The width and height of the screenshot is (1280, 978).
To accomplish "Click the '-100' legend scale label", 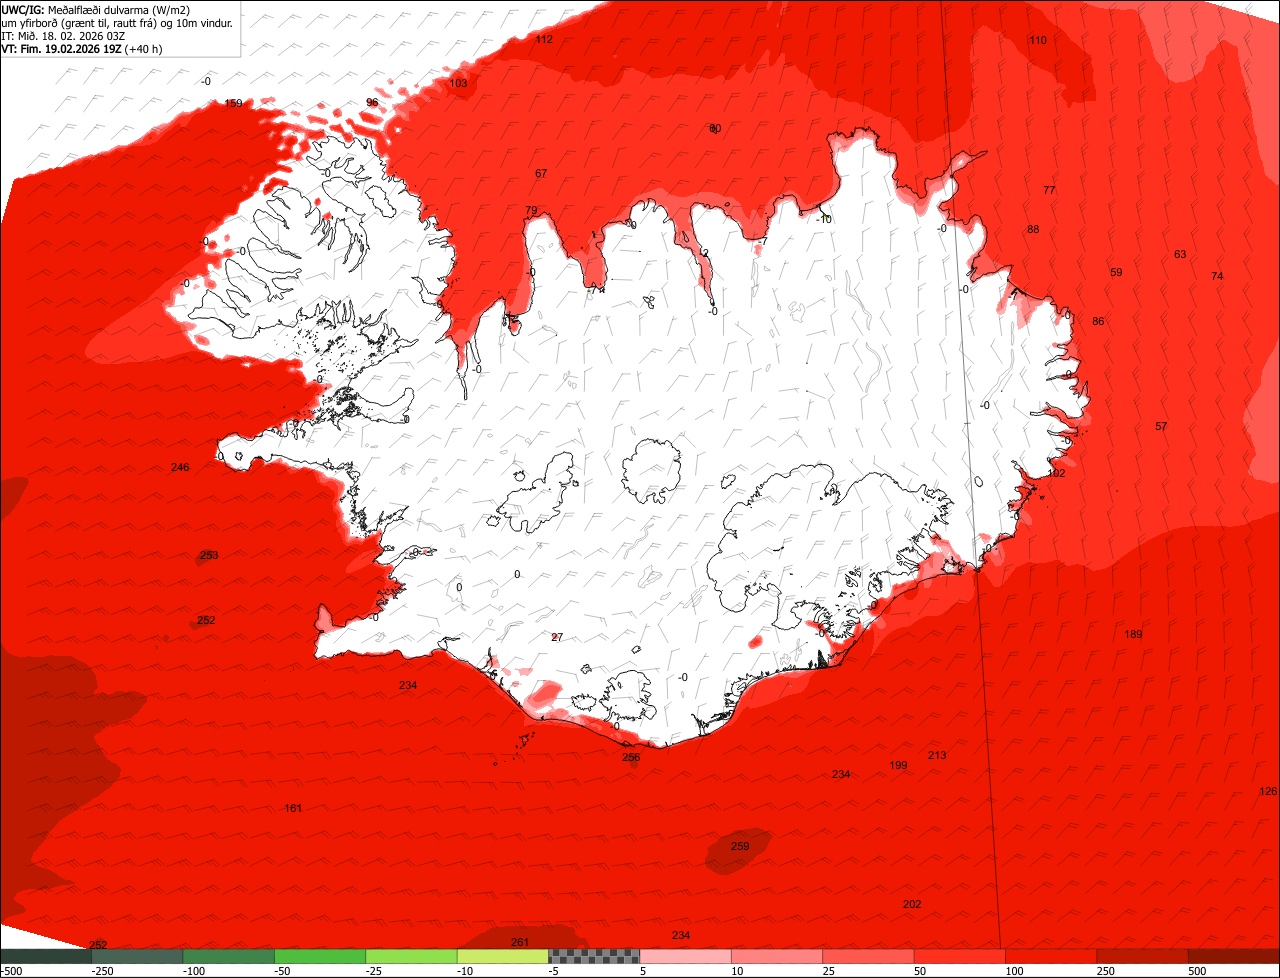I will (x=194, y=971).
